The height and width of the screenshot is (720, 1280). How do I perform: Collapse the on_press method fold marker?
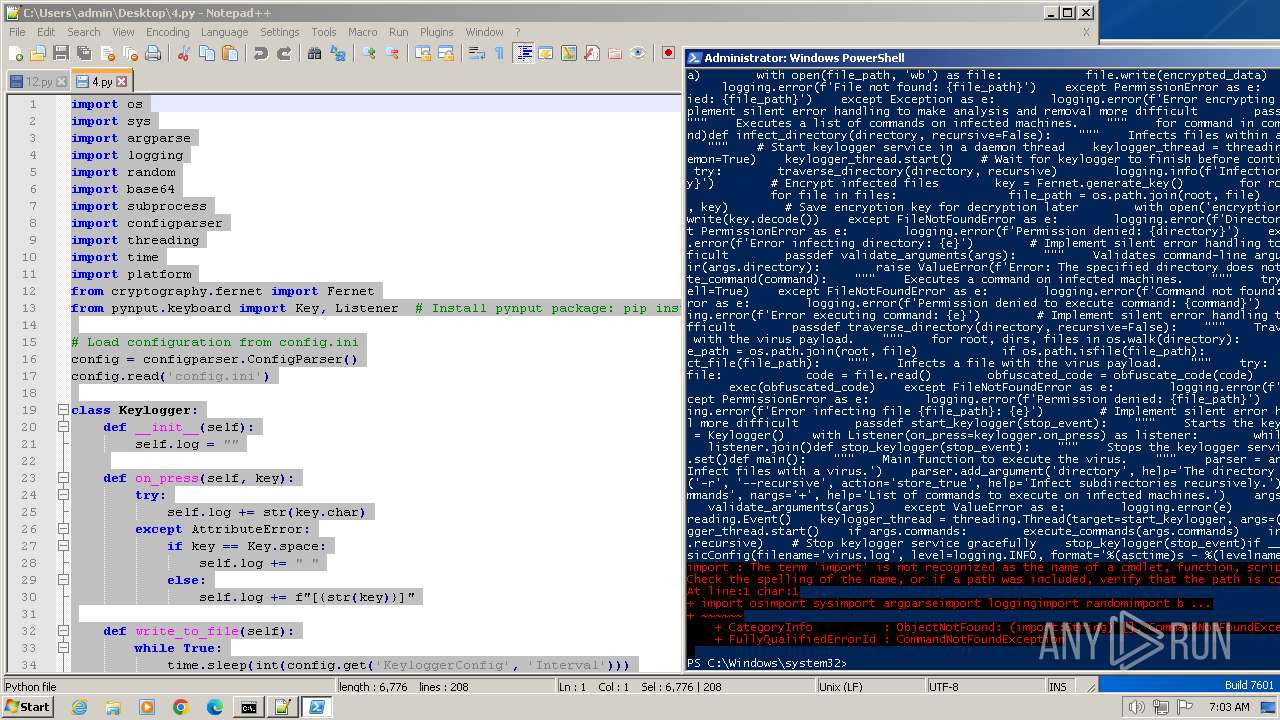point(63,478)
